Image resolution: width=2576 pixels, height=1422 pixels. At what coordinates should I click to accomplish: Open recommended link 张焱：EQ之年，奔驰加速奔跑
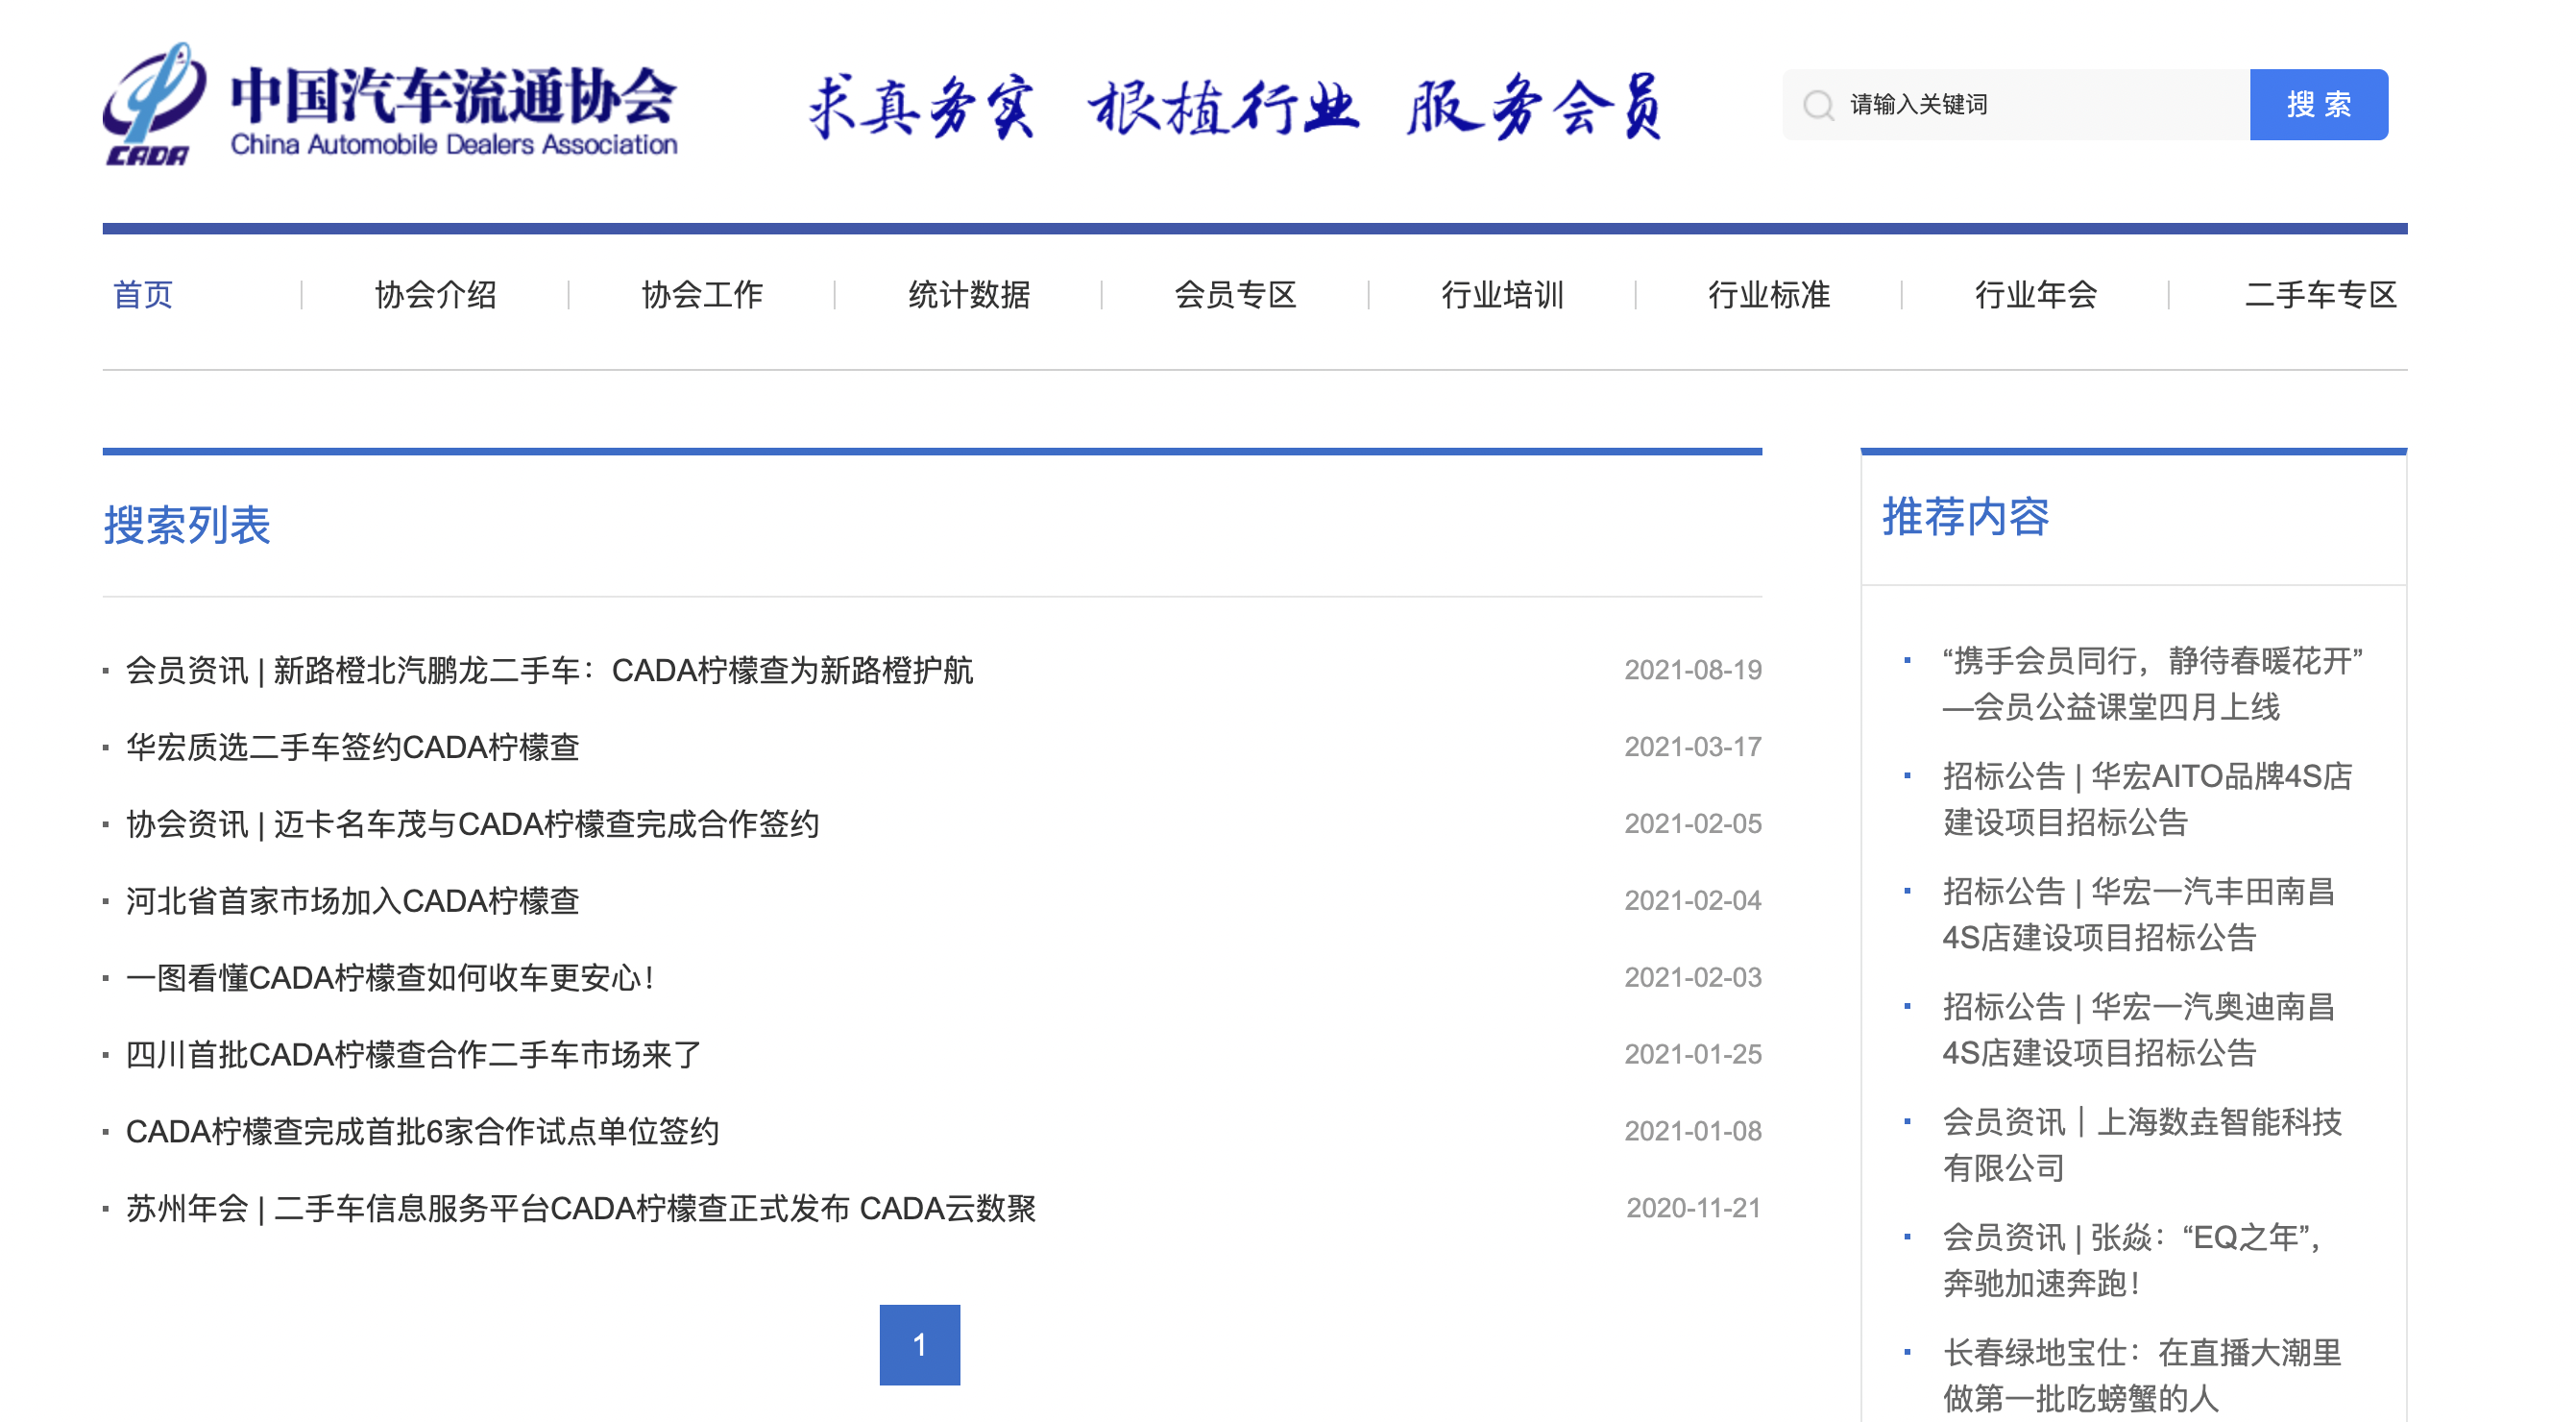point(2132,1260)
